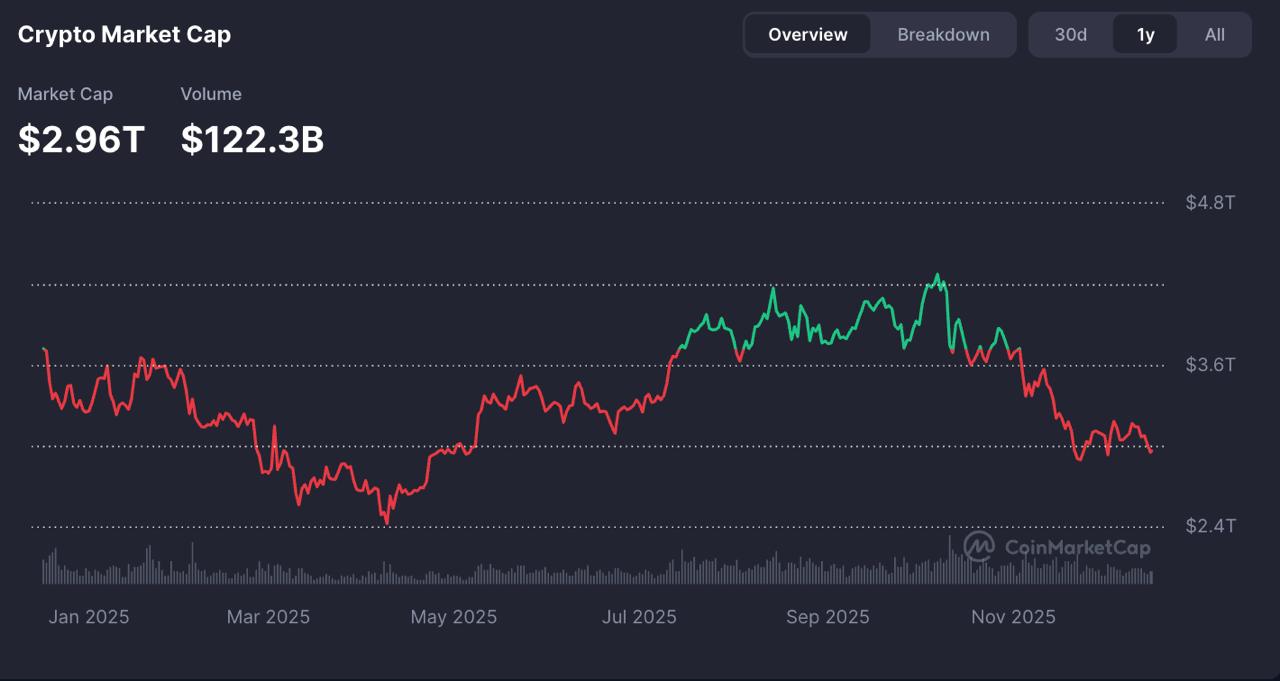Select the 1y time range

[x=1145, y=35]
